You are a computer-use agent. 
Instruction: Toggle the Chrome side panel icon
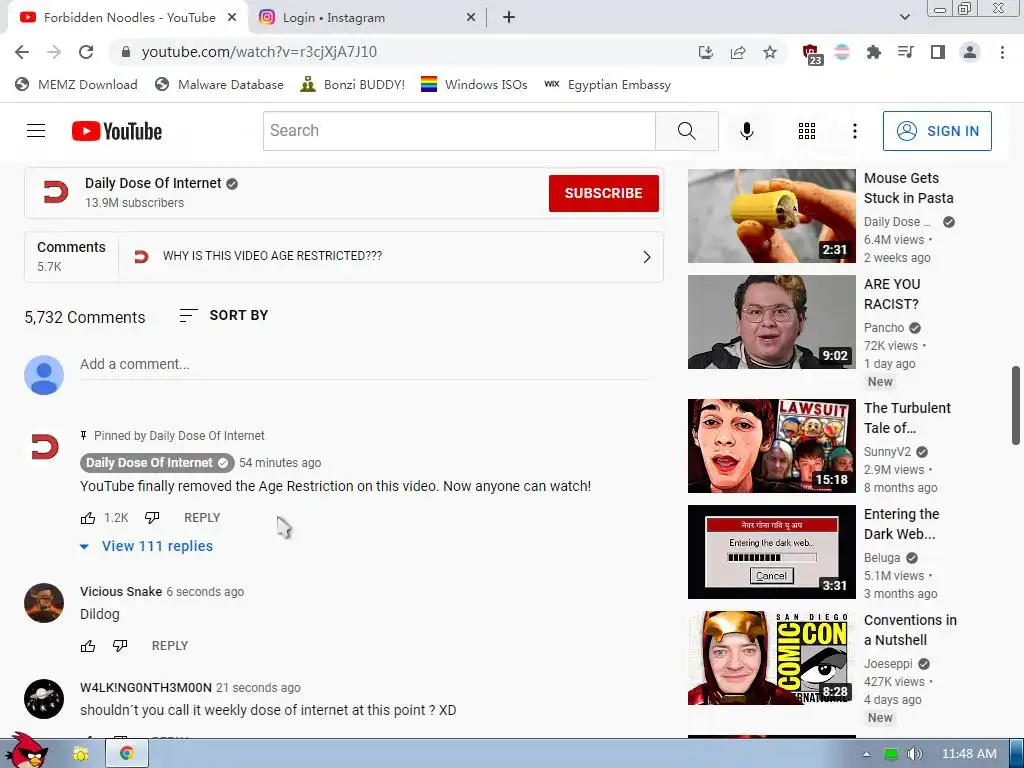[938, 52]
